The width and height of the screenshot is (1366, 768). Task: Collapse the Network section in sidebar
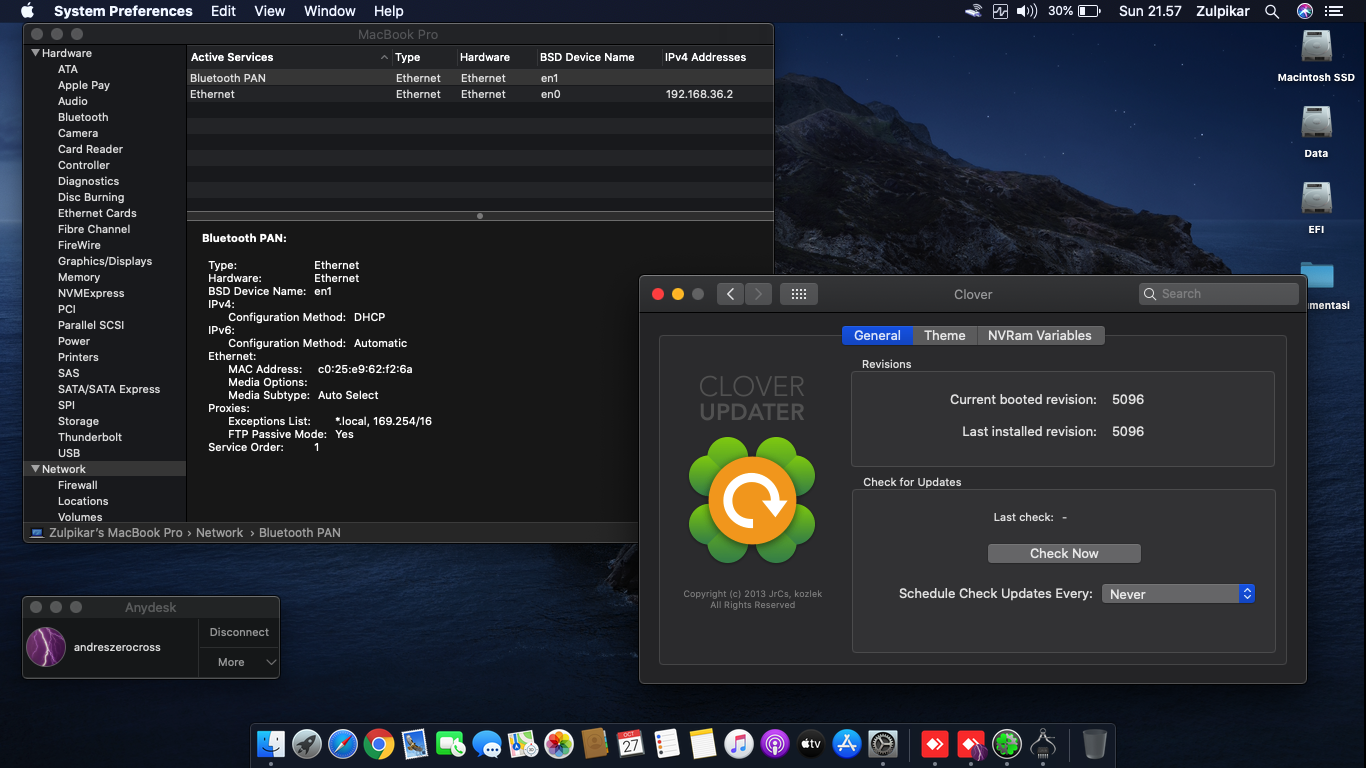pyautogui.click(x=36, y=469)
